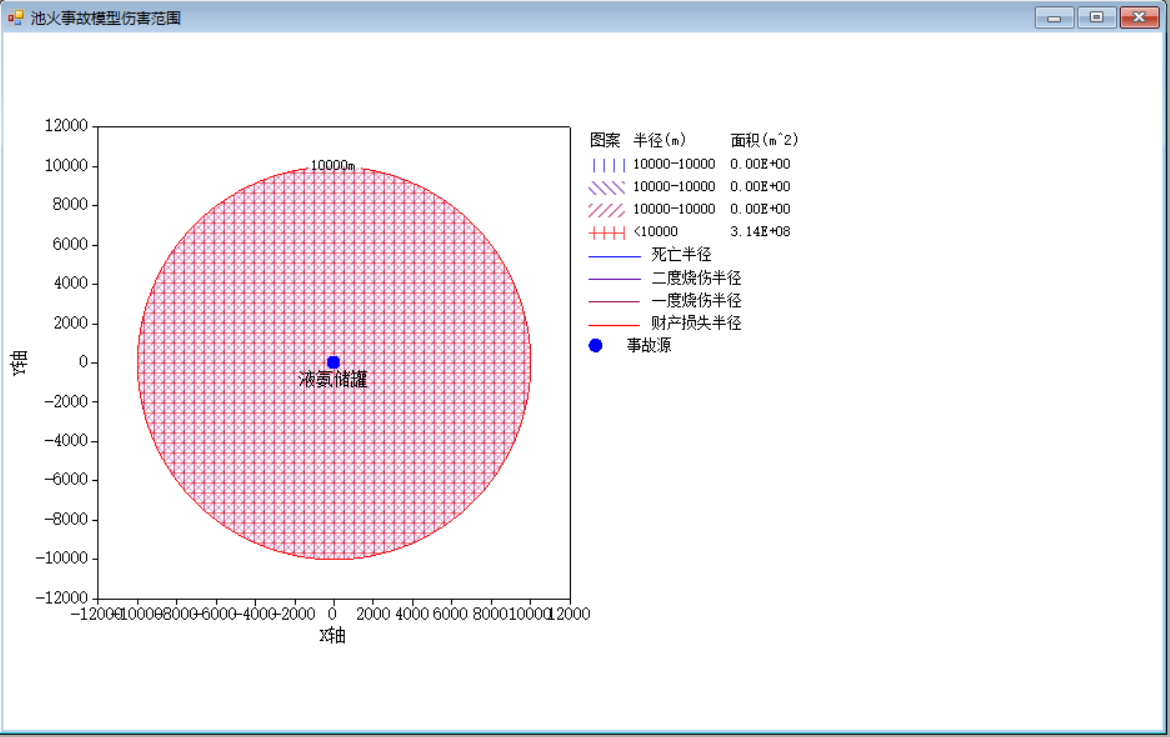
Task: Click the Y-axis tick label -8000
Action: click(66, 519)
